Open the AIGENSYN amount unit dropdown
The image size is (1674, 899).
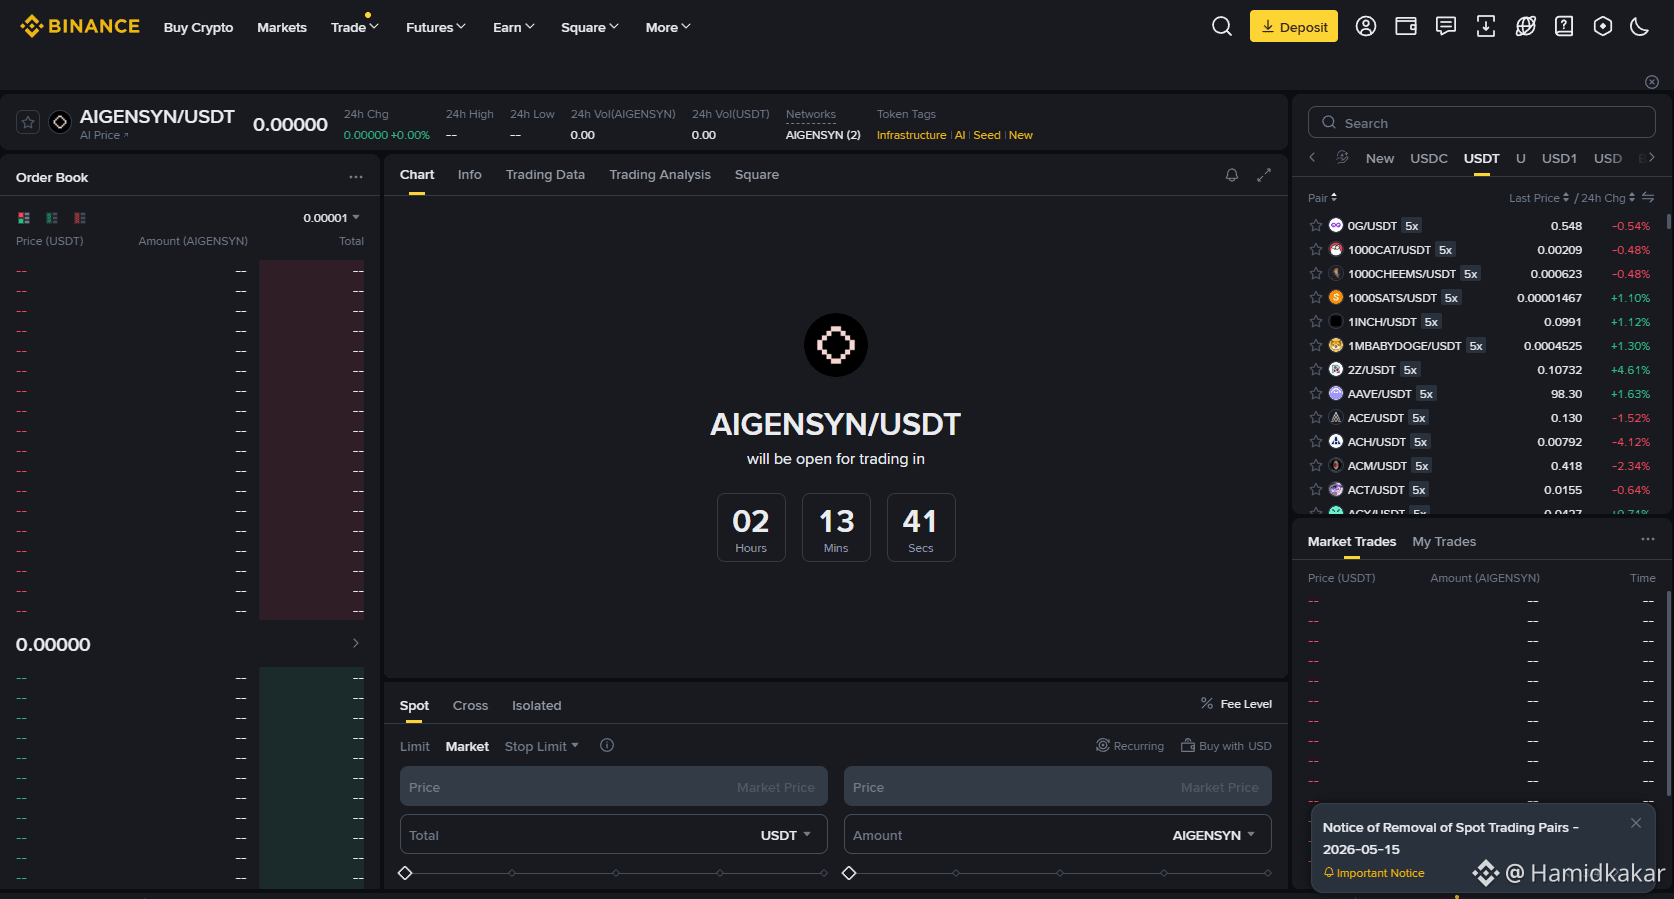click(x=1214, y=835)
